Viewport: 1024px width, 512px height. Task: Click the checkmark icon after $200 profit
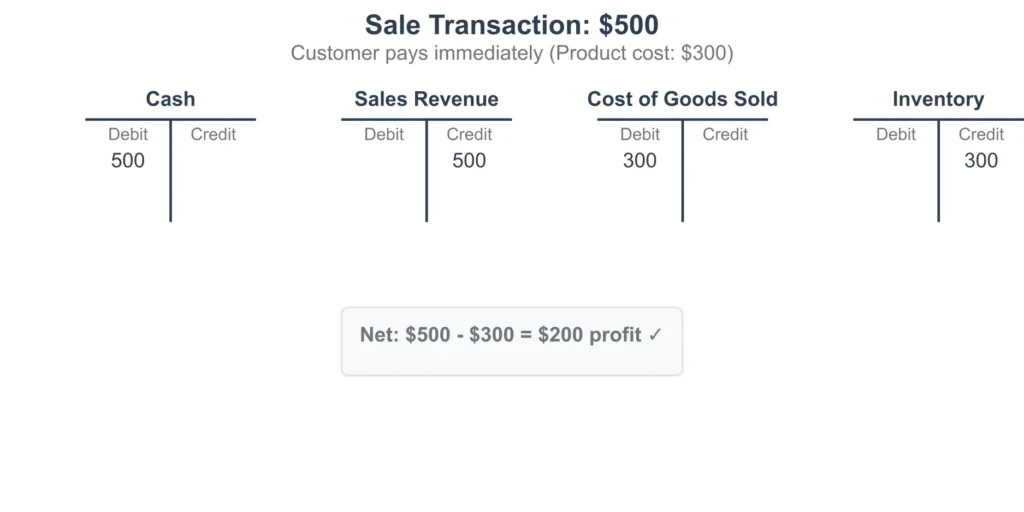(655, 335)
